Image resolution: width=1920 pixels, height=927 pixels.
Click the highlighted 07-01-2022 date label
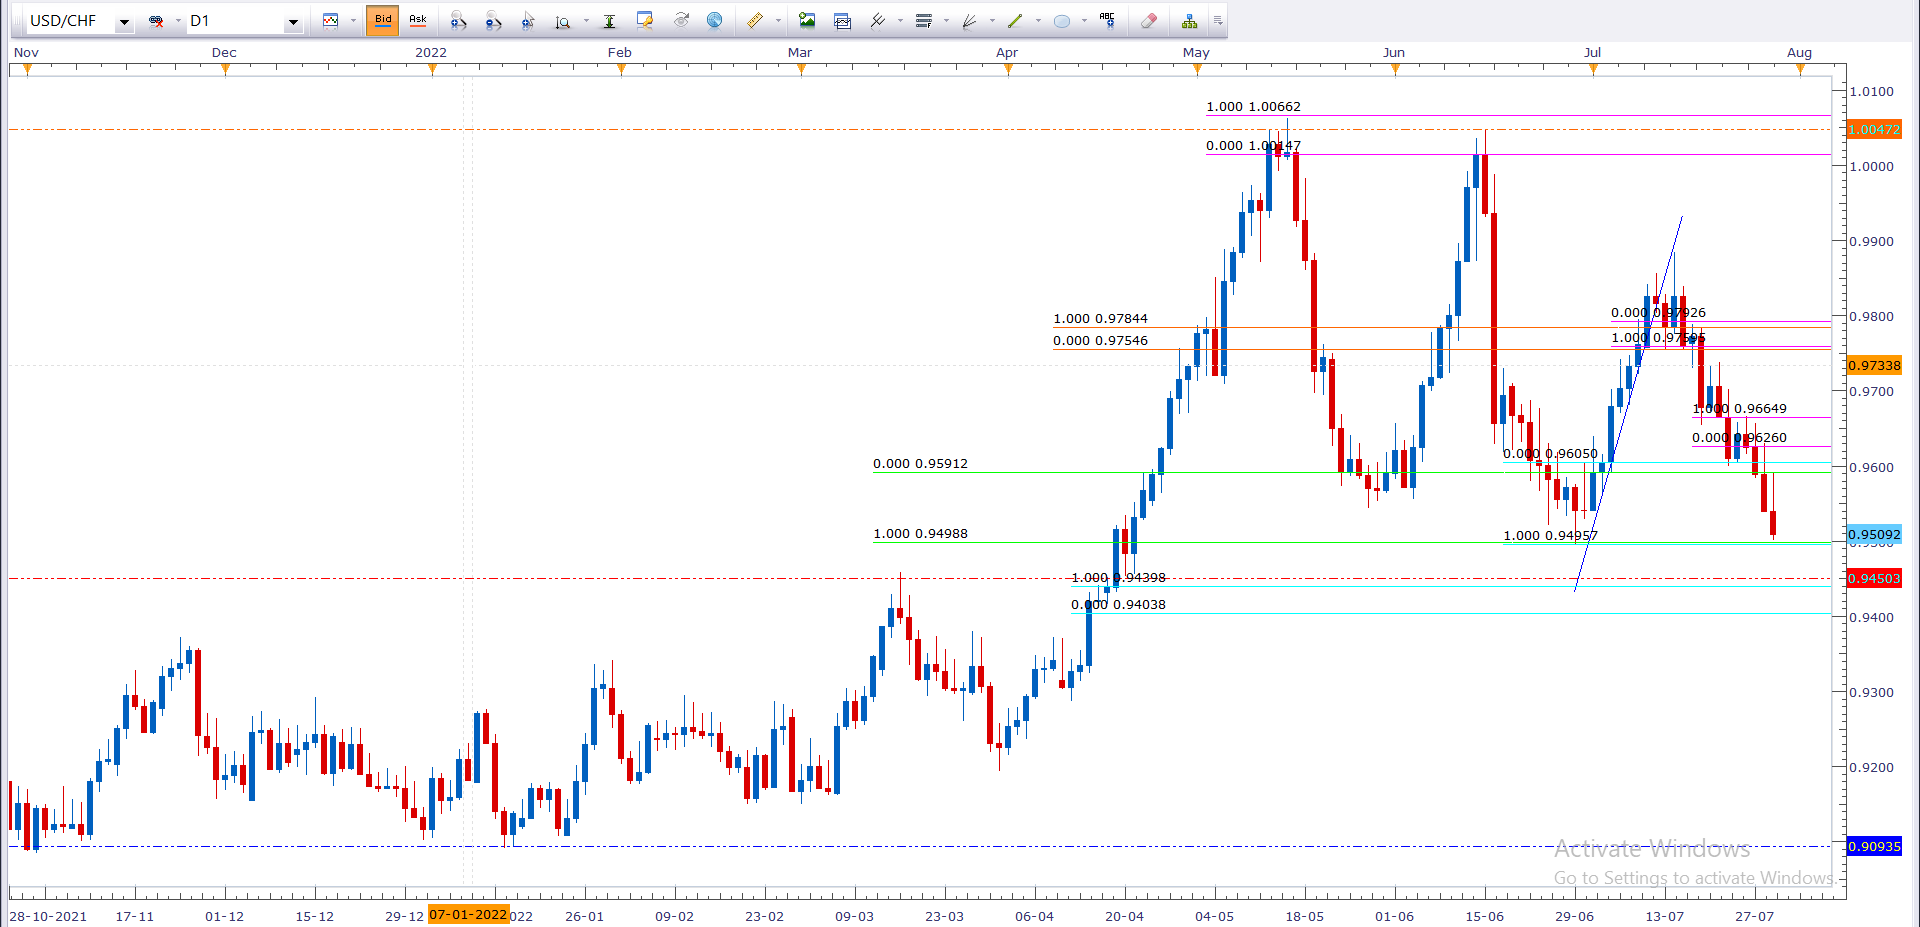coord(468,915)
